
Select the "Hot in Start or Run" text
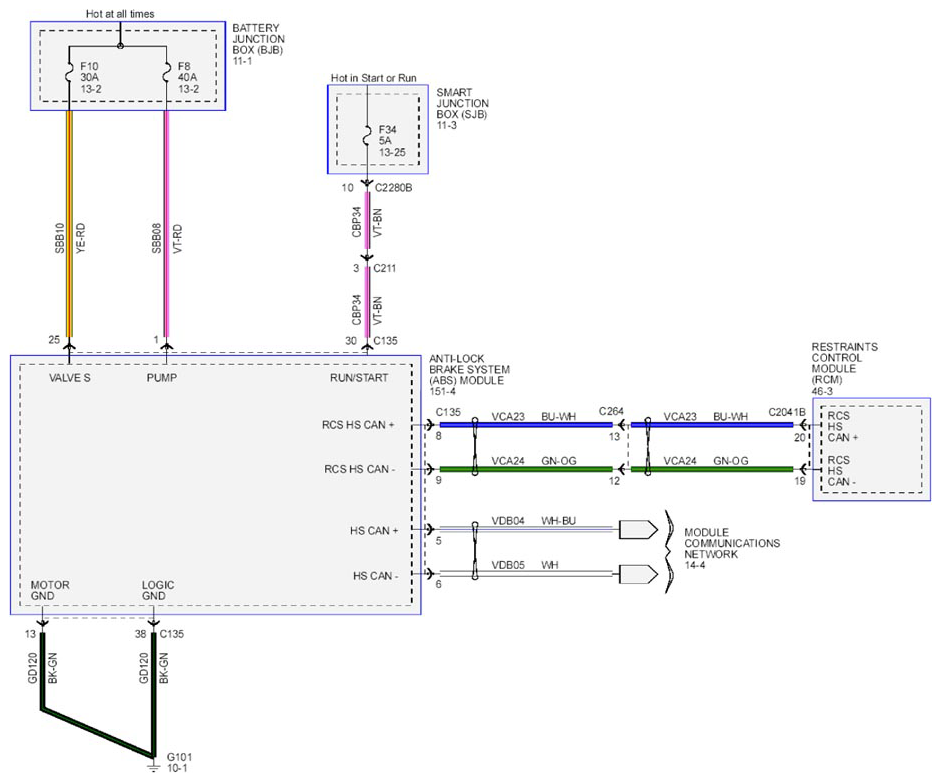point(373,78)
